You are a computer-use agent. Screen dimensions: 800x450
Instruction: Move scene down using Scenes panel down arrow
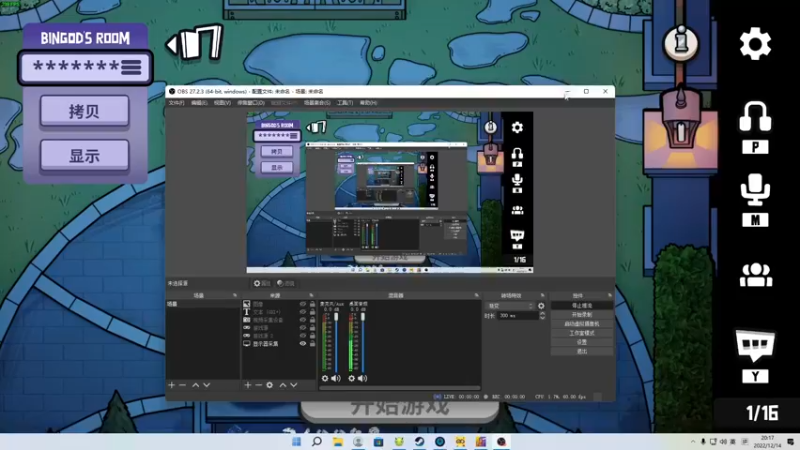pos(207,385)
